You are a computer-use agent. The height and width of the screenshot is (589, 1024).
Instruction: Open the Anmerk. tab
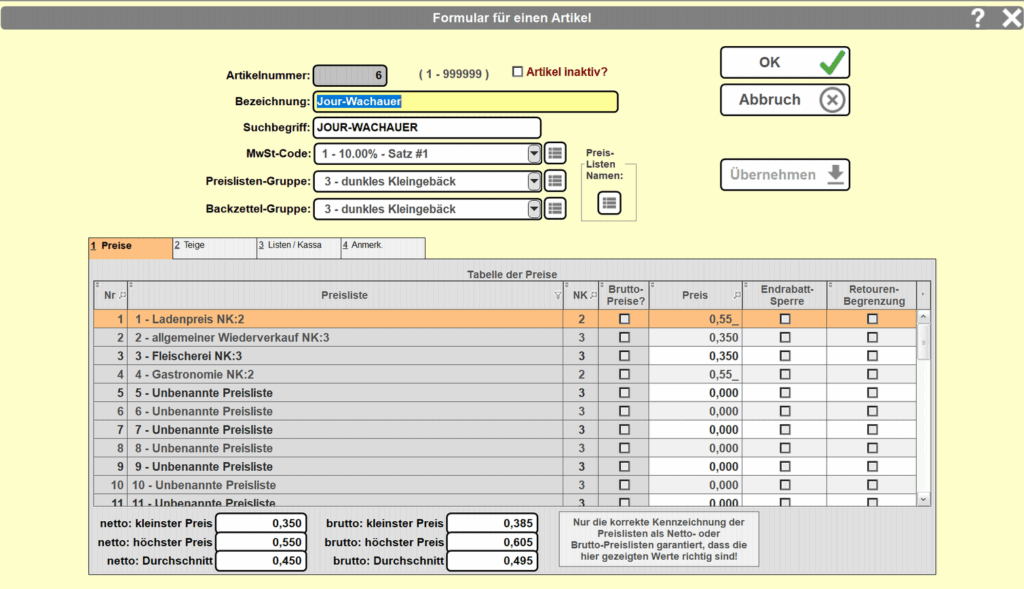[x=383, y=247]
